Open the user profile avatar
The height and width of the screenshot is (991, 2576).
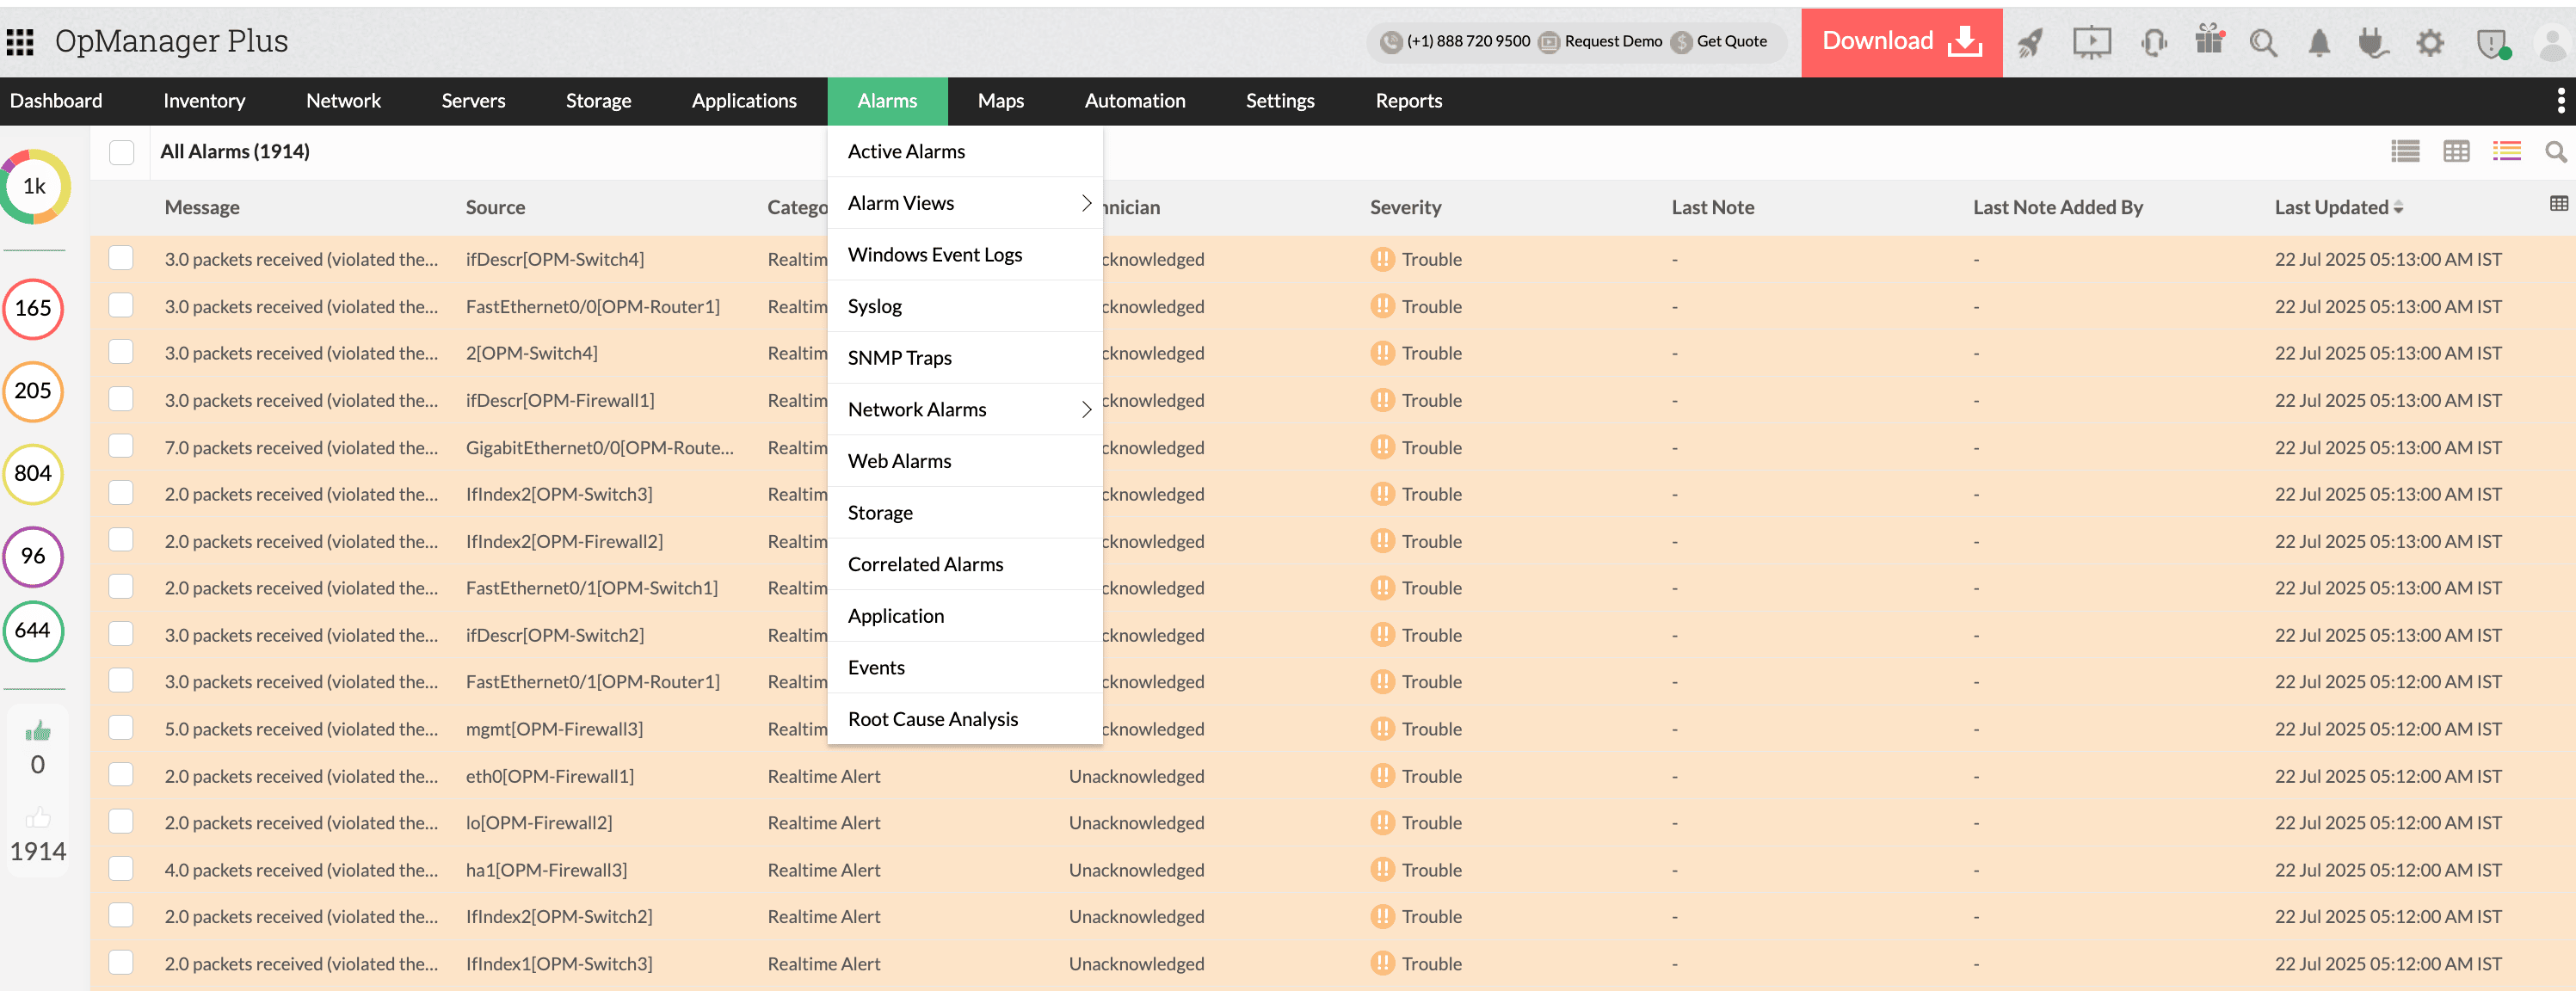coord(2552,43)
